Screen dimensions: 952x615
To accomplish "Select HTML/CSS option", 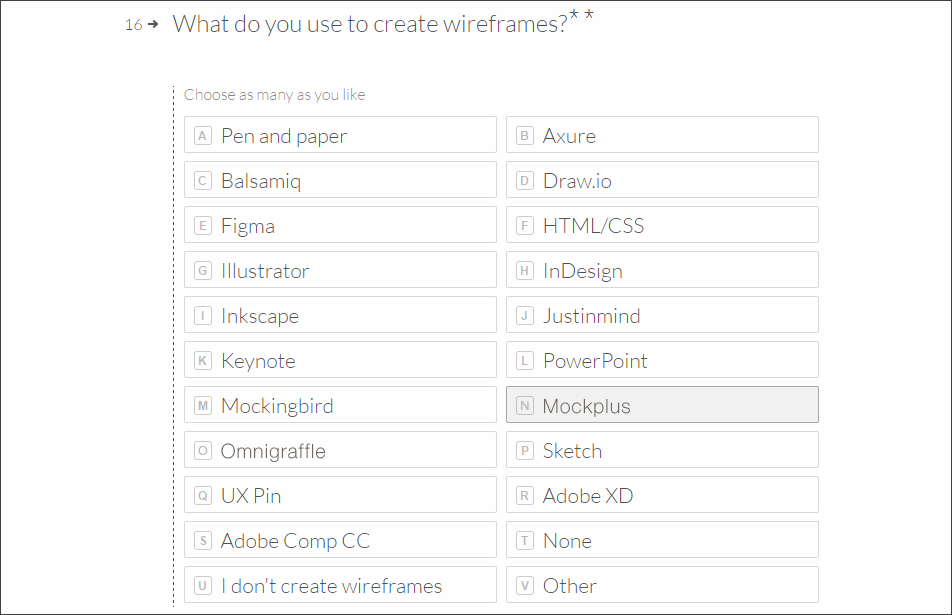I will coord(662,225).
